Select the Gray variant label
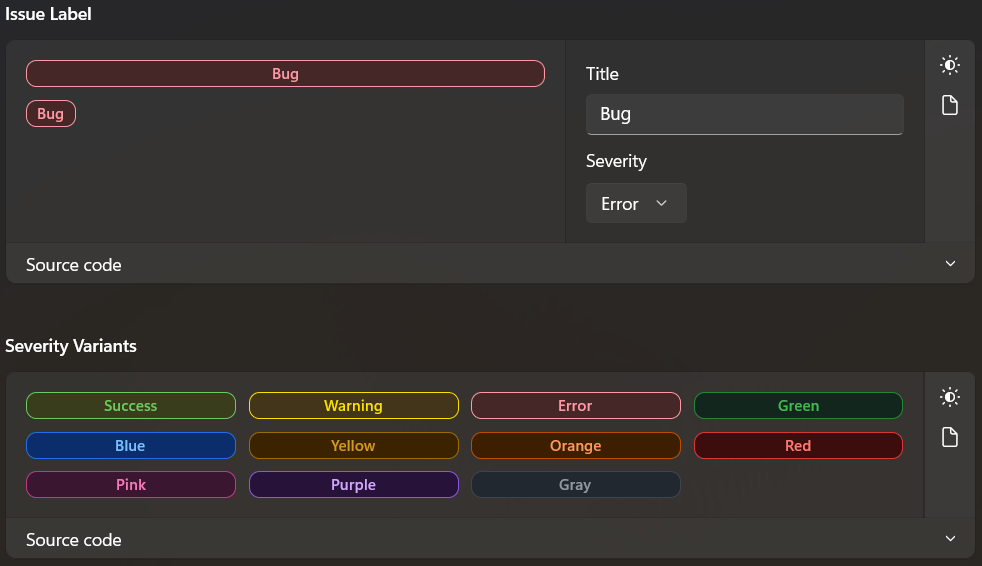The height and width of the screenshot is (566, 982). coord(576,485)
